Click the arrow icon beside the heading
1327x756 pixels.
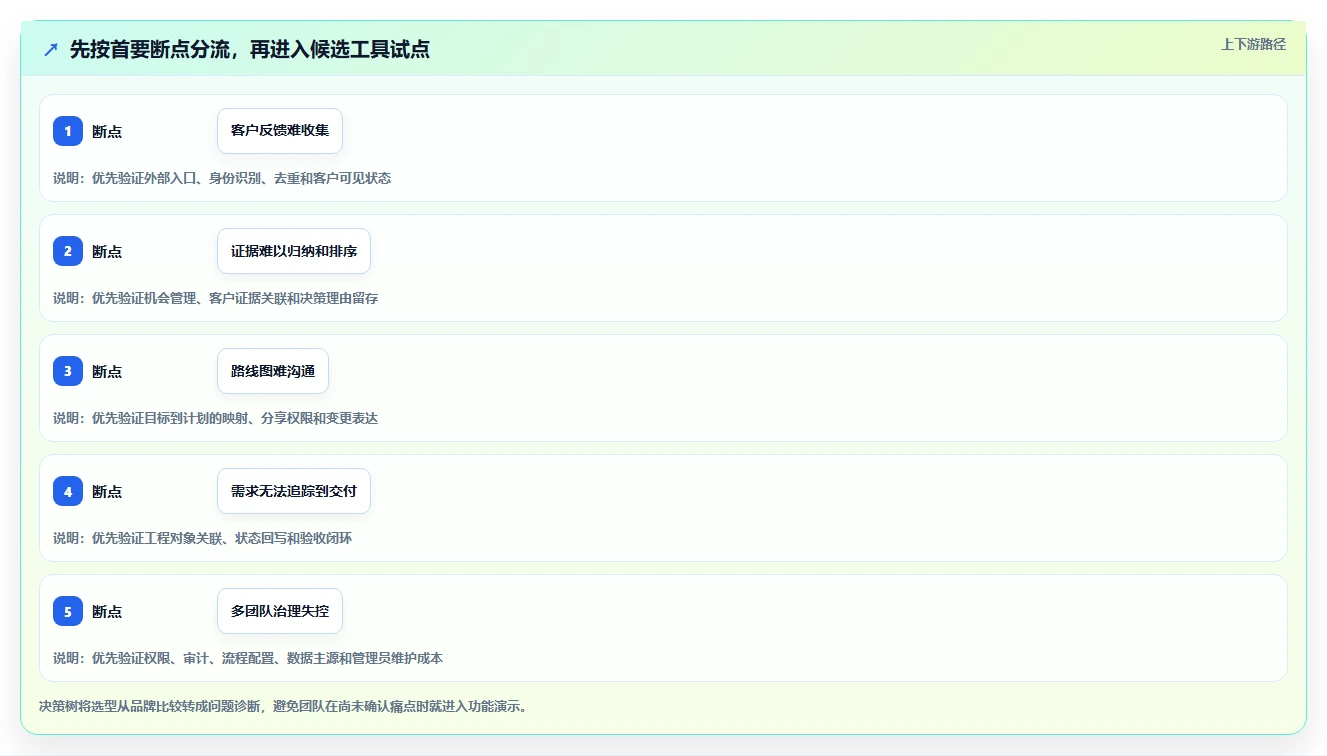tap(51, 49)
